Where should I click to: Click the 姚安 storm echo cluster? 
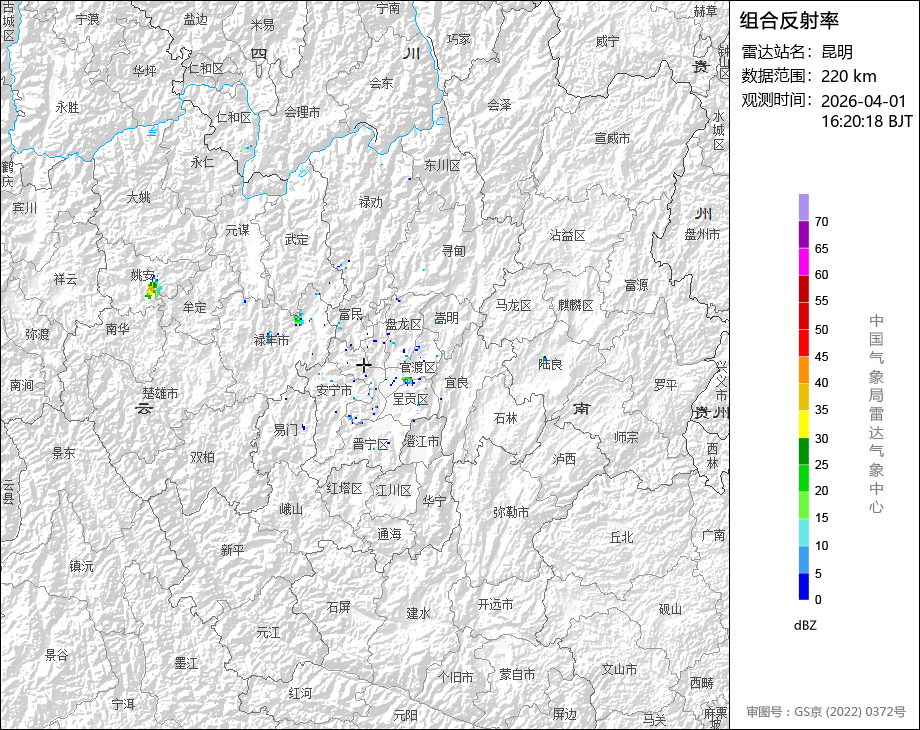point(153,288)
